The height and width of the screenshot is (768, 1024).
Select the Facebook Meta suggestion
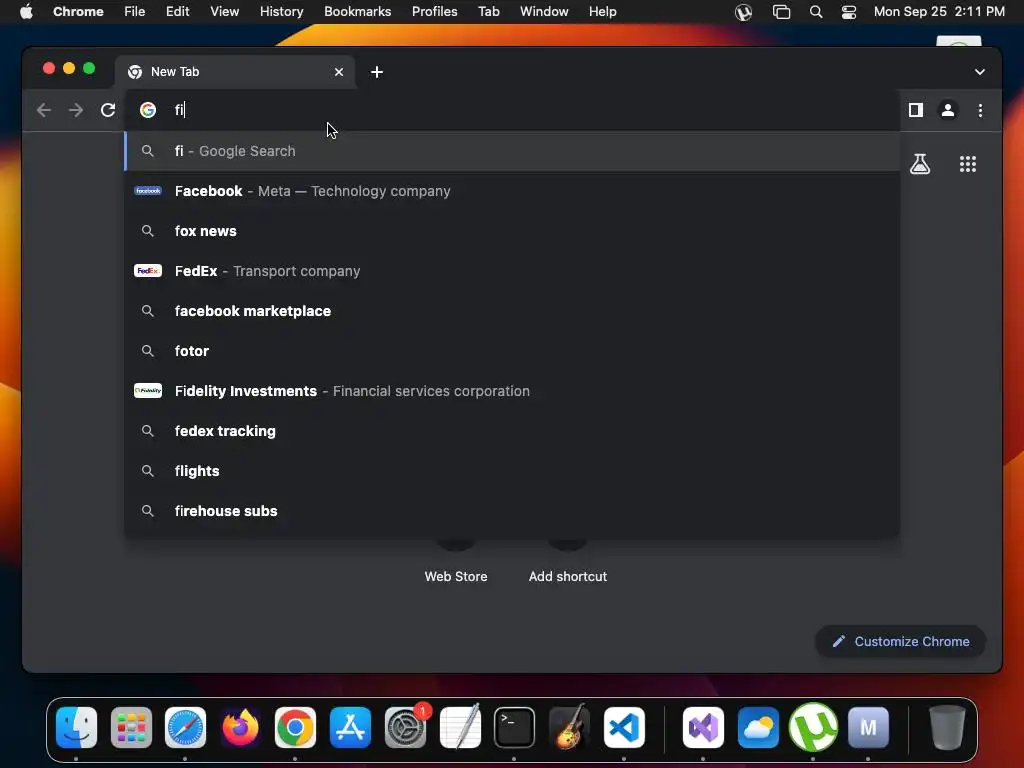click(512, 191)
